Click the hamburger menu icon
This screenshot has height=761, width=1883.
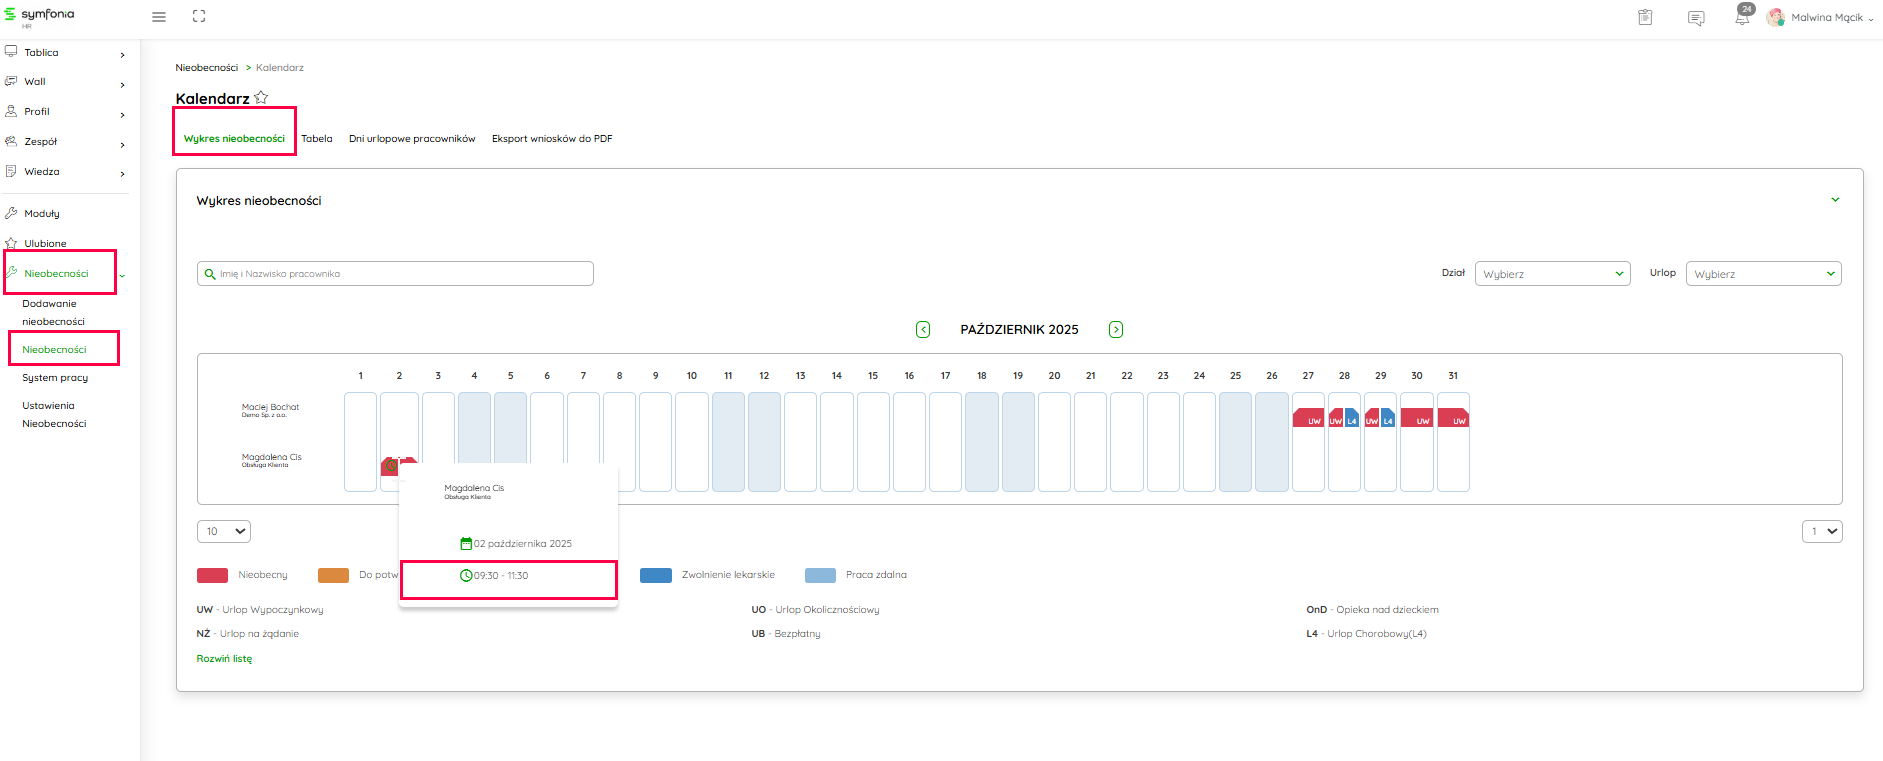point(158,17)
